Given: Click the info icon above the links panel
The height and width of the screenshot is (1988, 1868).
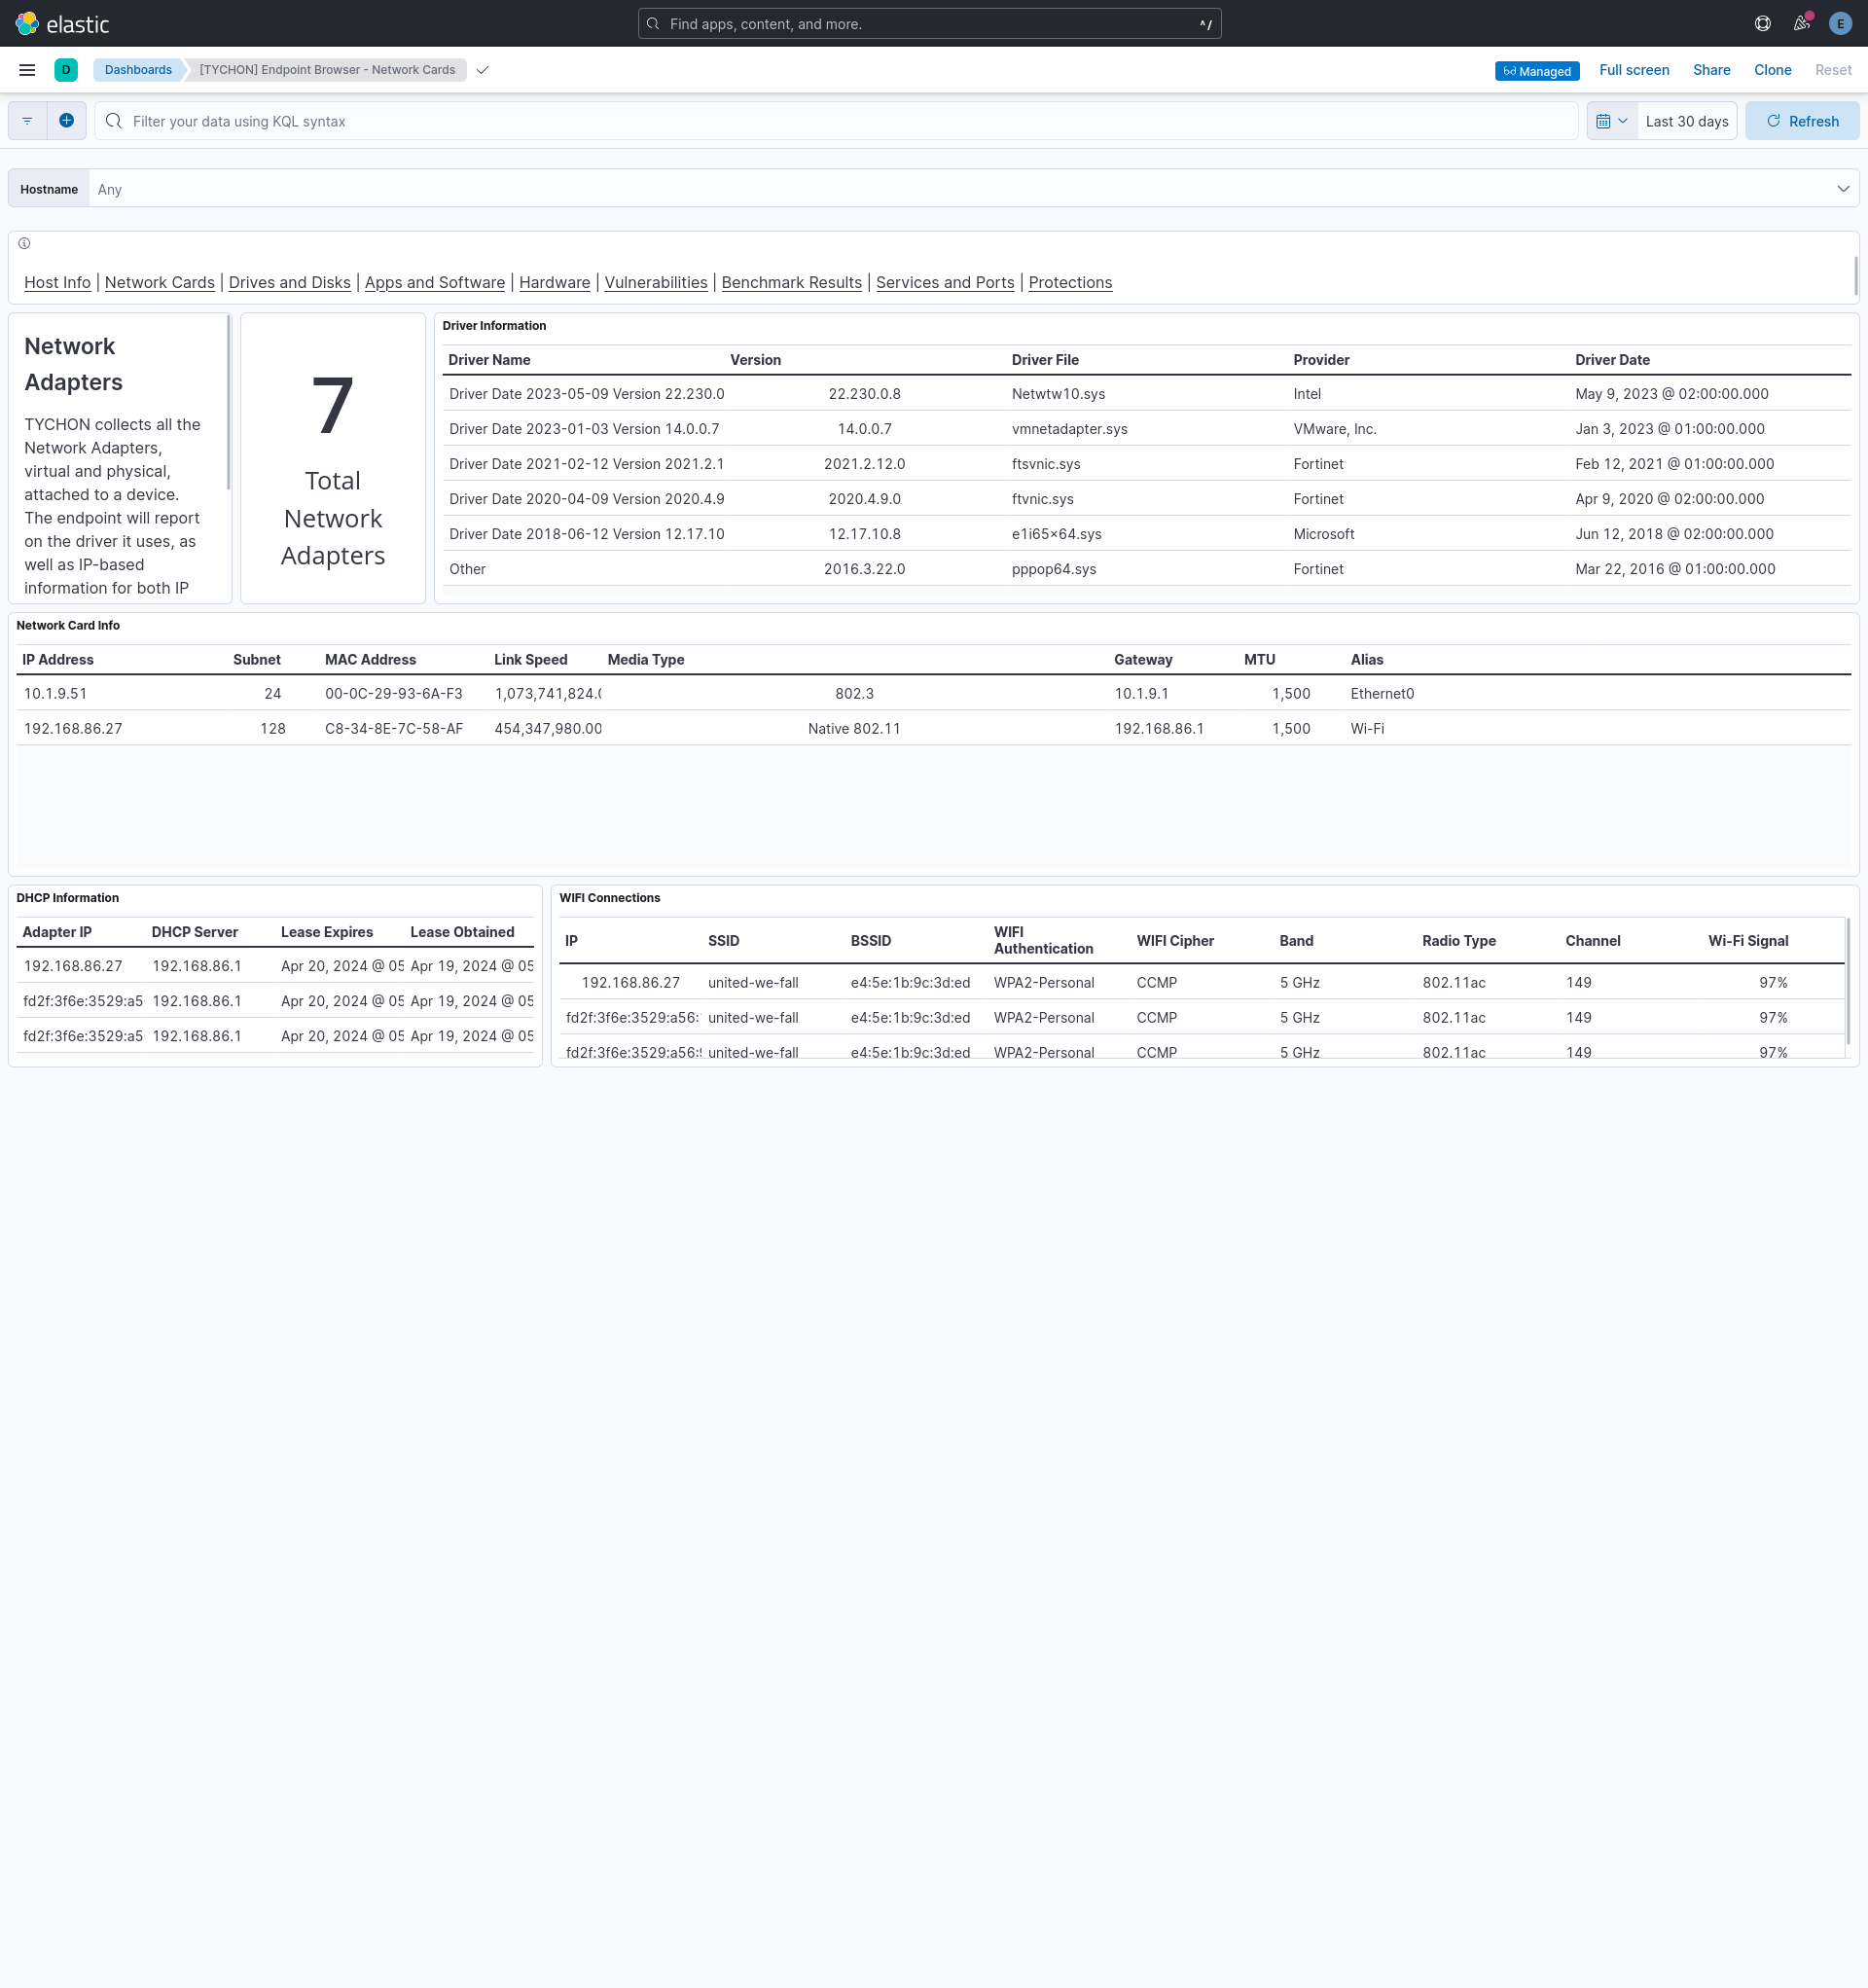Looking at the screenshot, I should click(x=24, y=243).
